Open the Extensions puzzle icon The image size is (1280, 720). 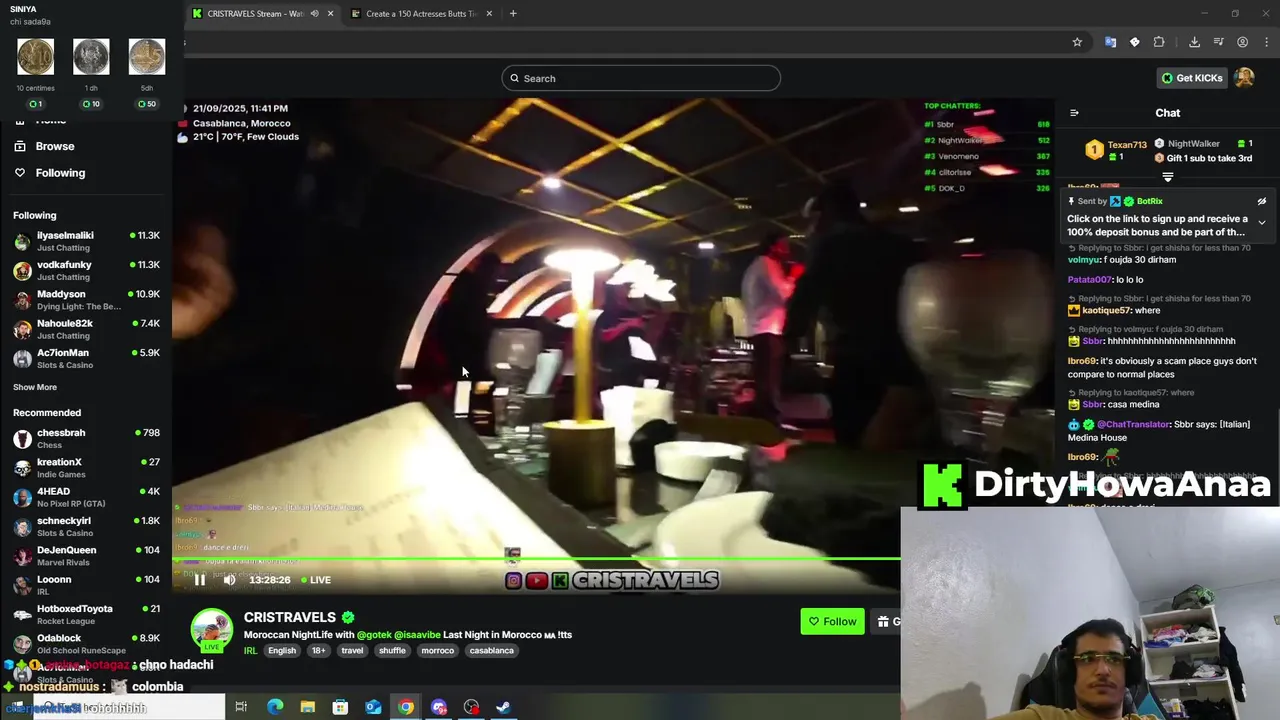click(x=1159, y=42)
